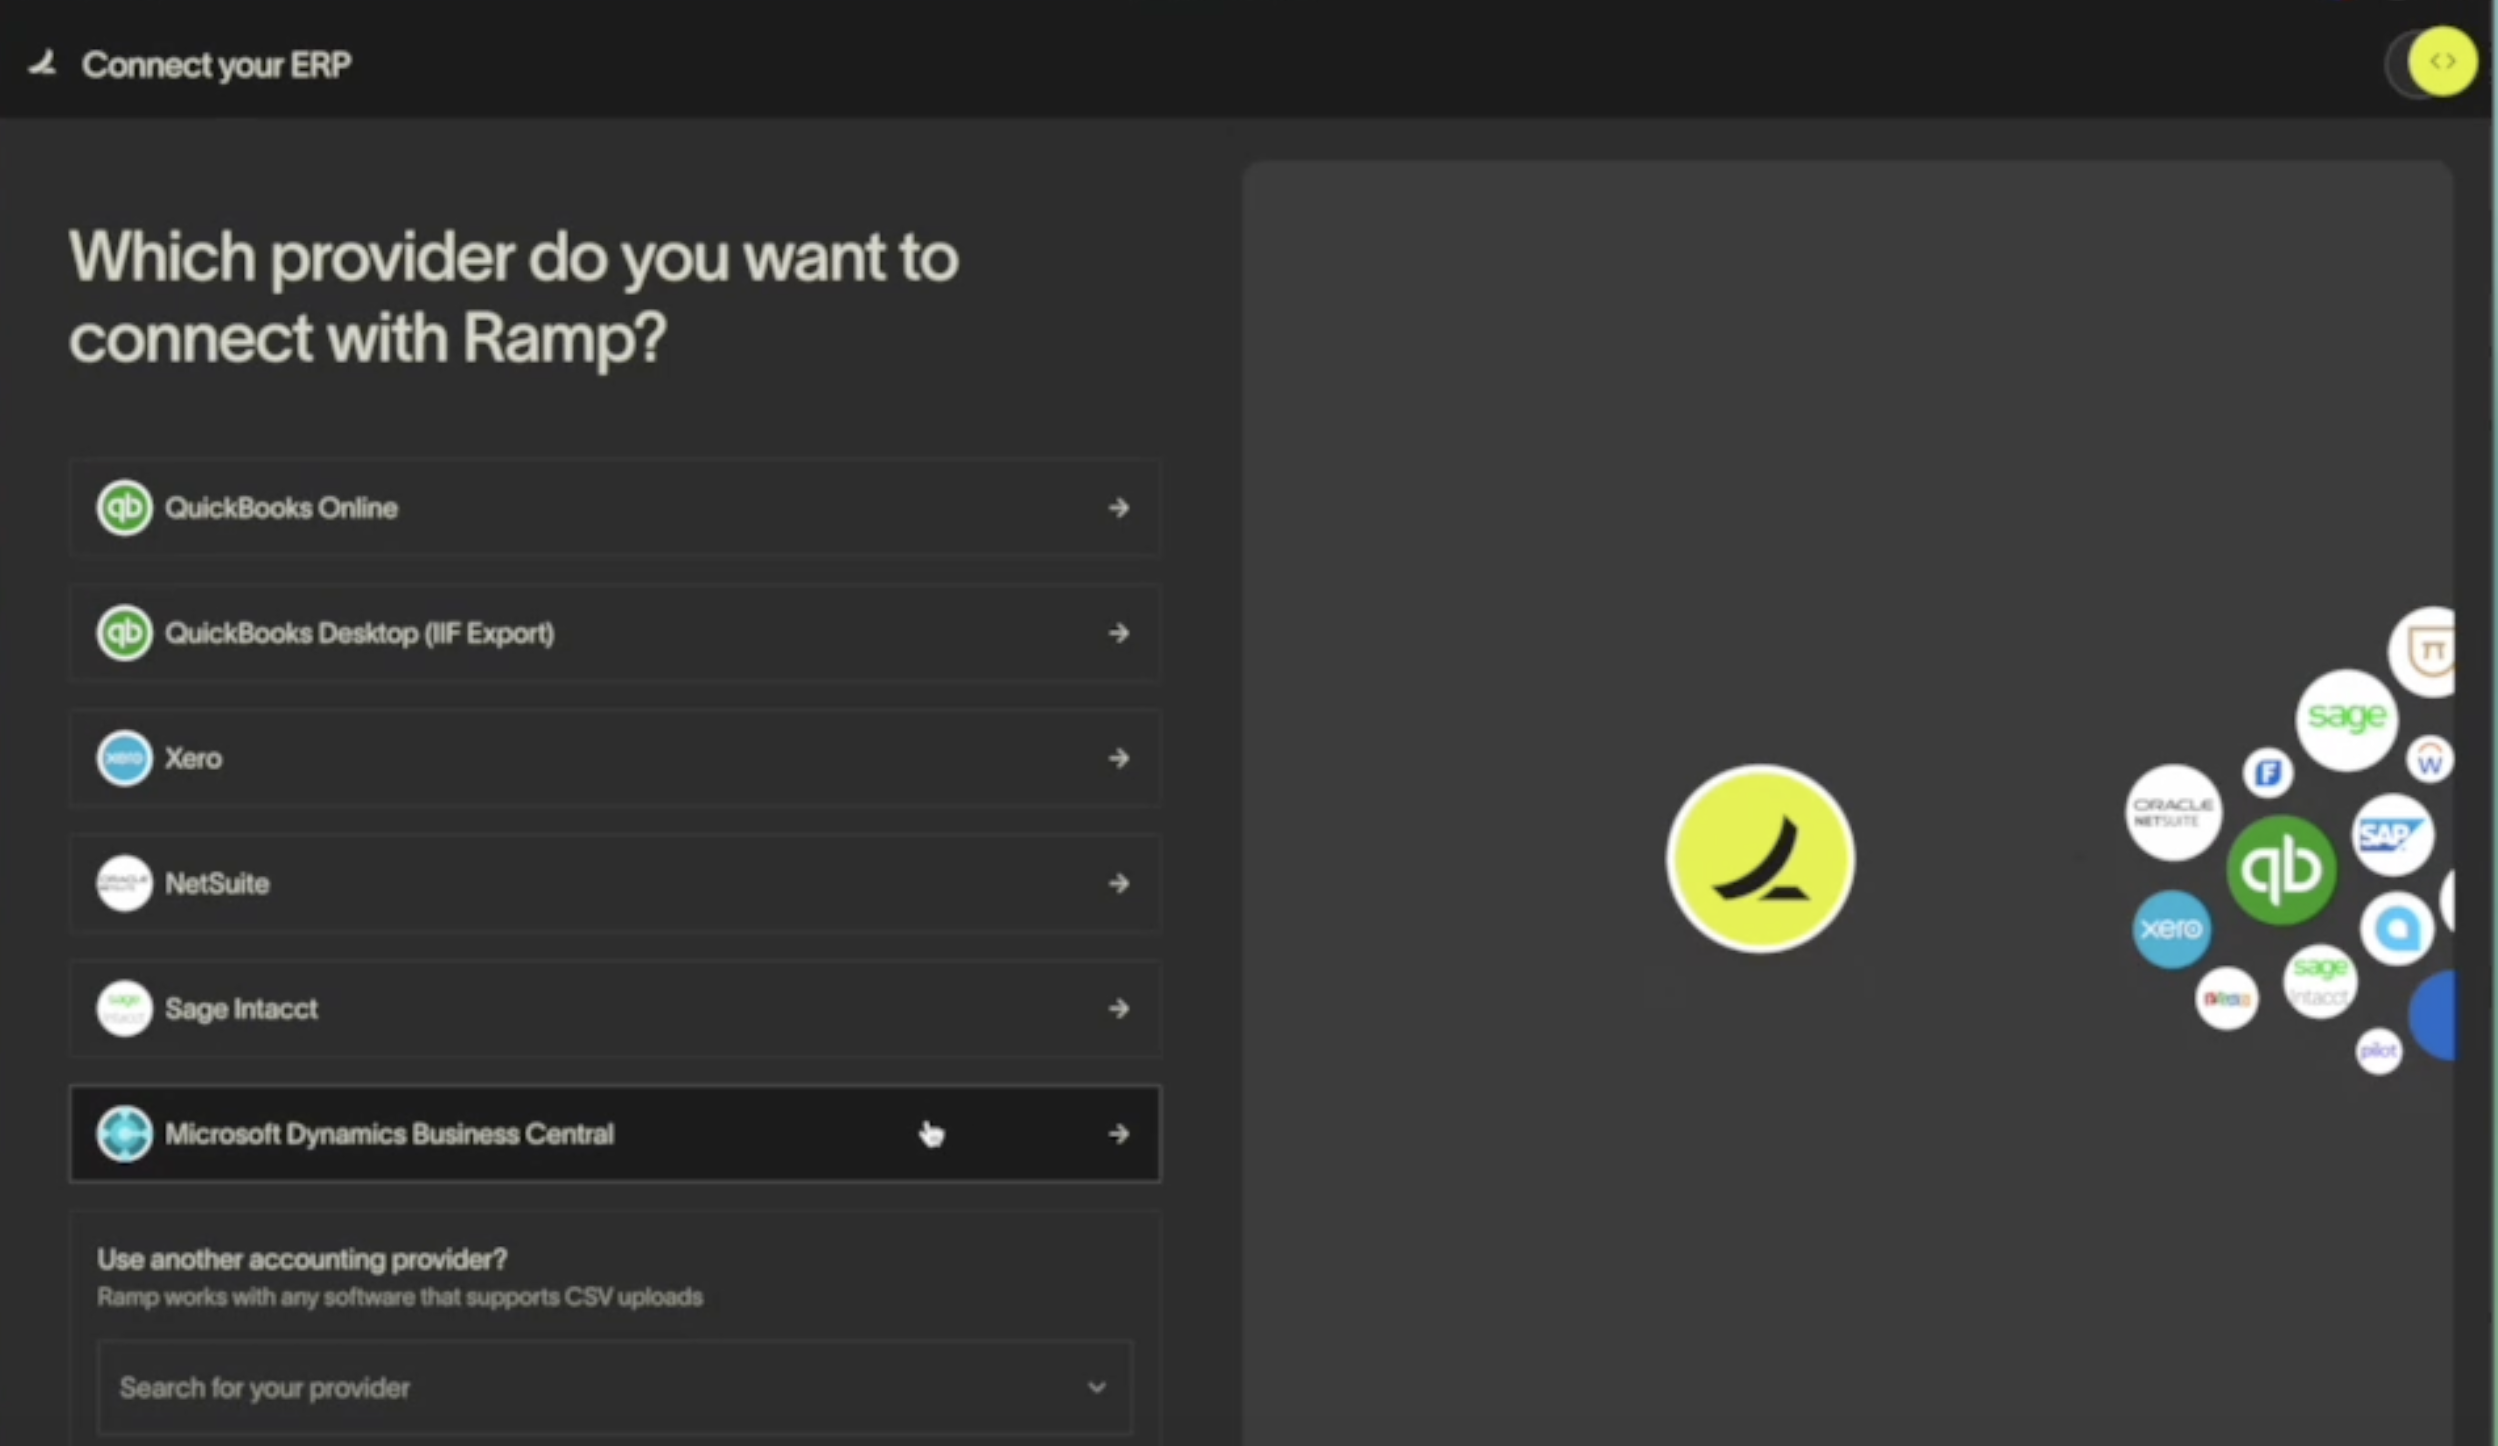Click the blue Xero bubble on right
The width and height of the screenshot is (2498, 1446).
tap(2171, 929)
